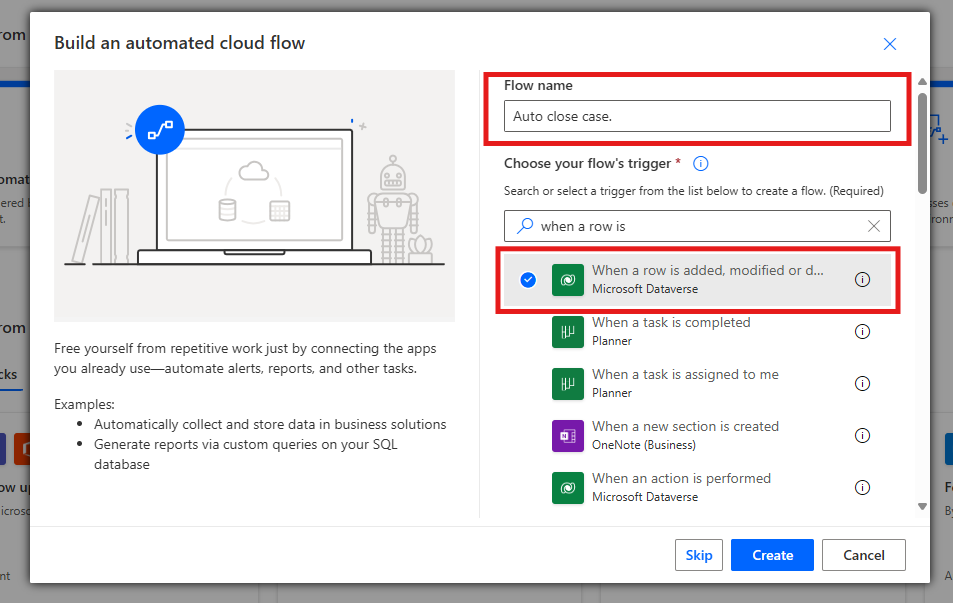This screenshot has height=603, width=953.
Task: Clear the trigger search text with X
Action: click(873, 226)
